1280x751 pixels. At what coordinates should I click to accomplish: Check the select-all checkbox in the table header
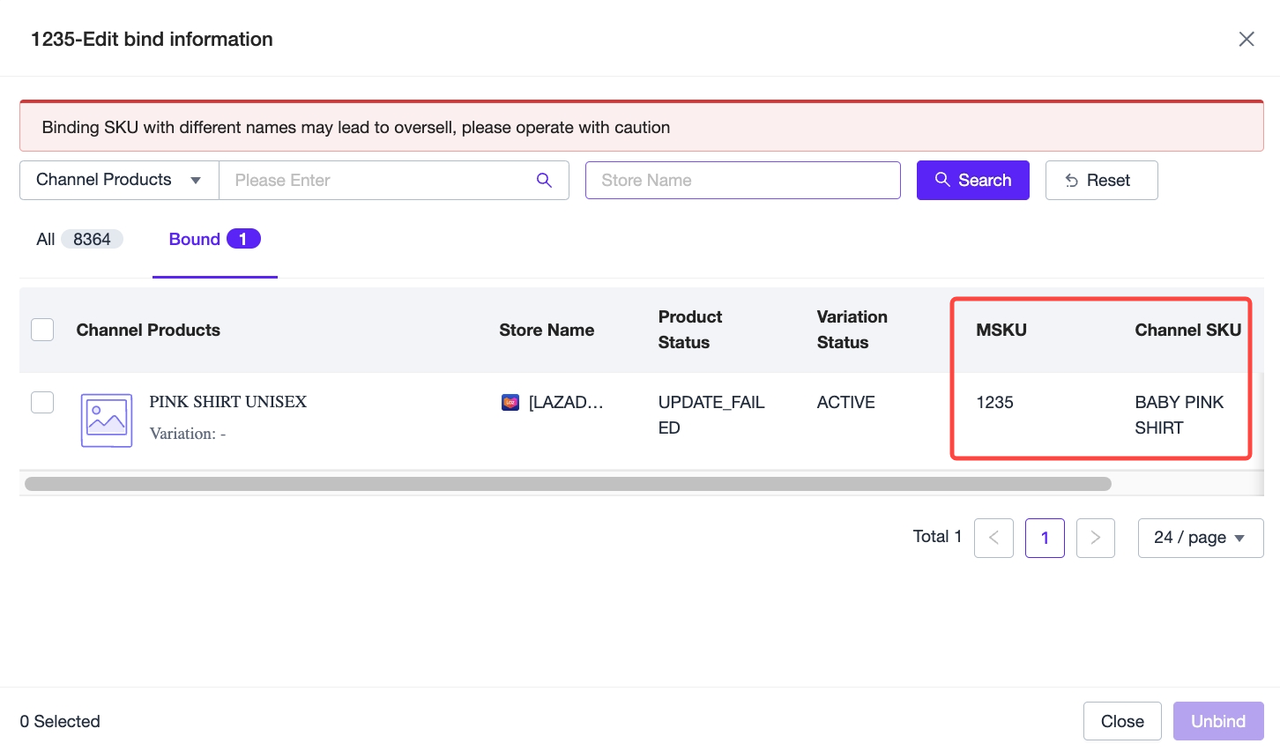tap(42, 329)
